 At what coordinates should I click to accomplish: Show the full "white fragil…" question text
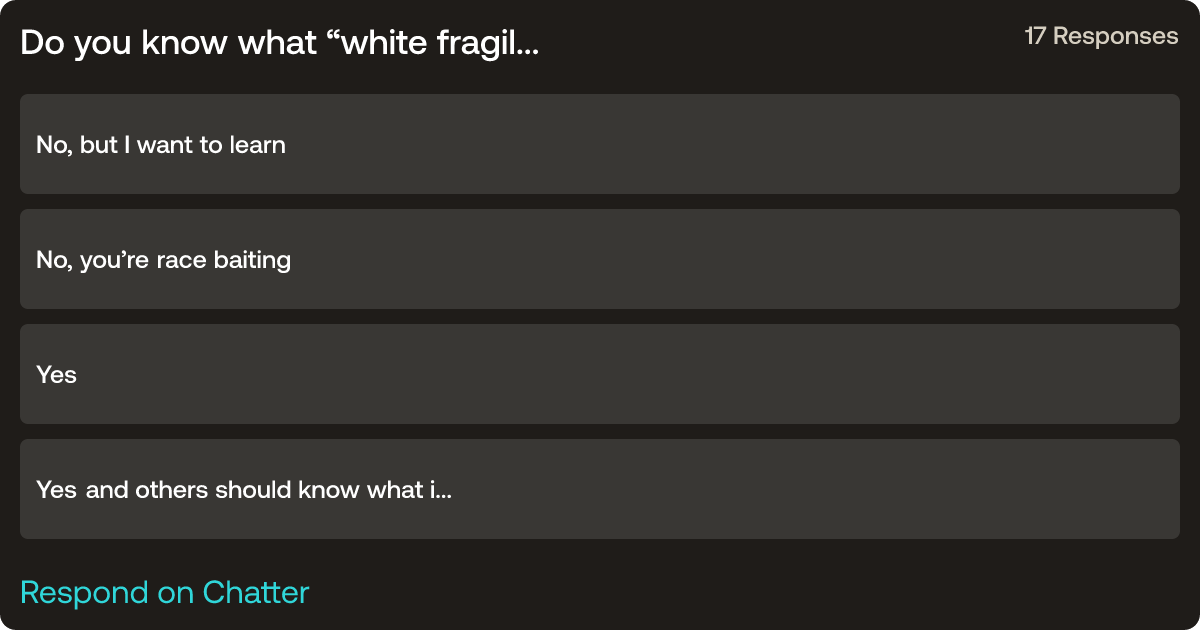click(280, 43)
